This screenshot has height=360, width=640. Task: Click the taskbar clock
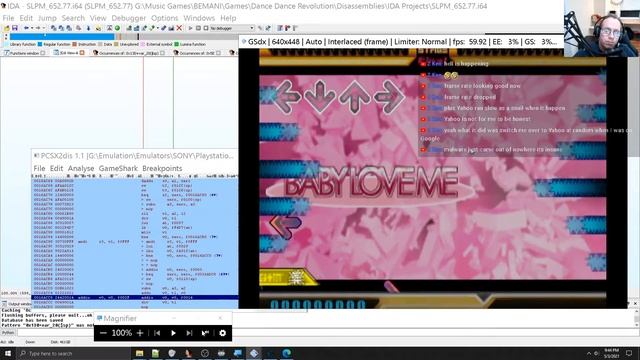click(611, 353)
